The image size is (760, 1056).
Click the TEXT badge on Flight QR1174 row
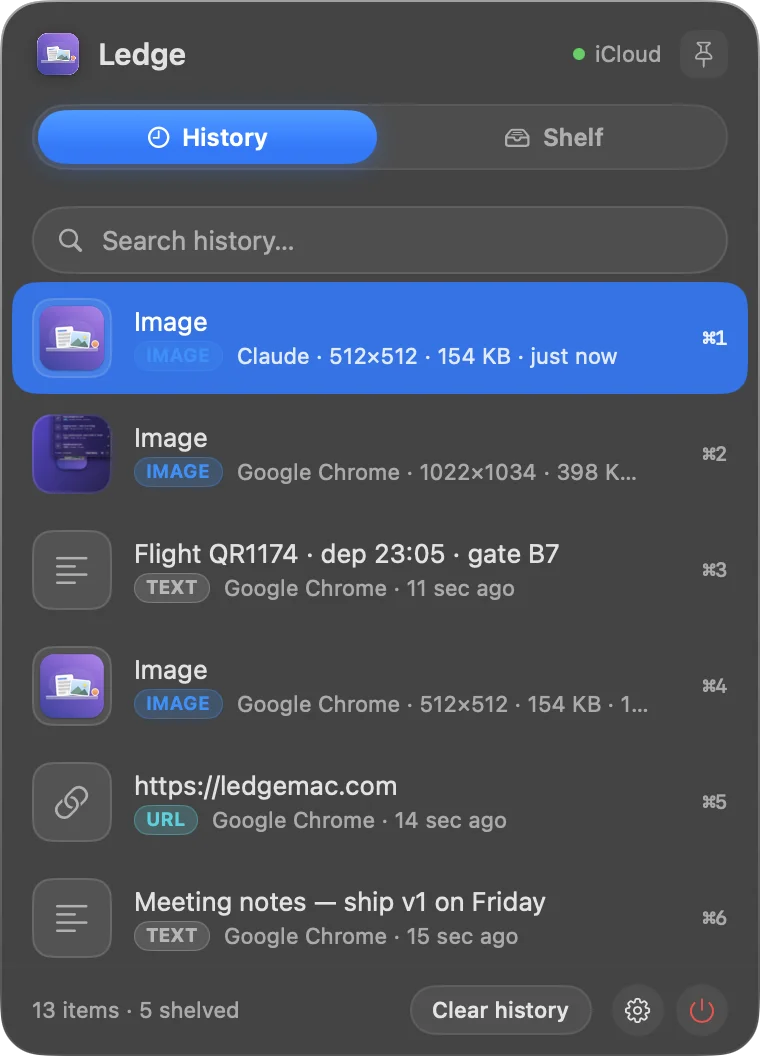click(x=172, y=587)
